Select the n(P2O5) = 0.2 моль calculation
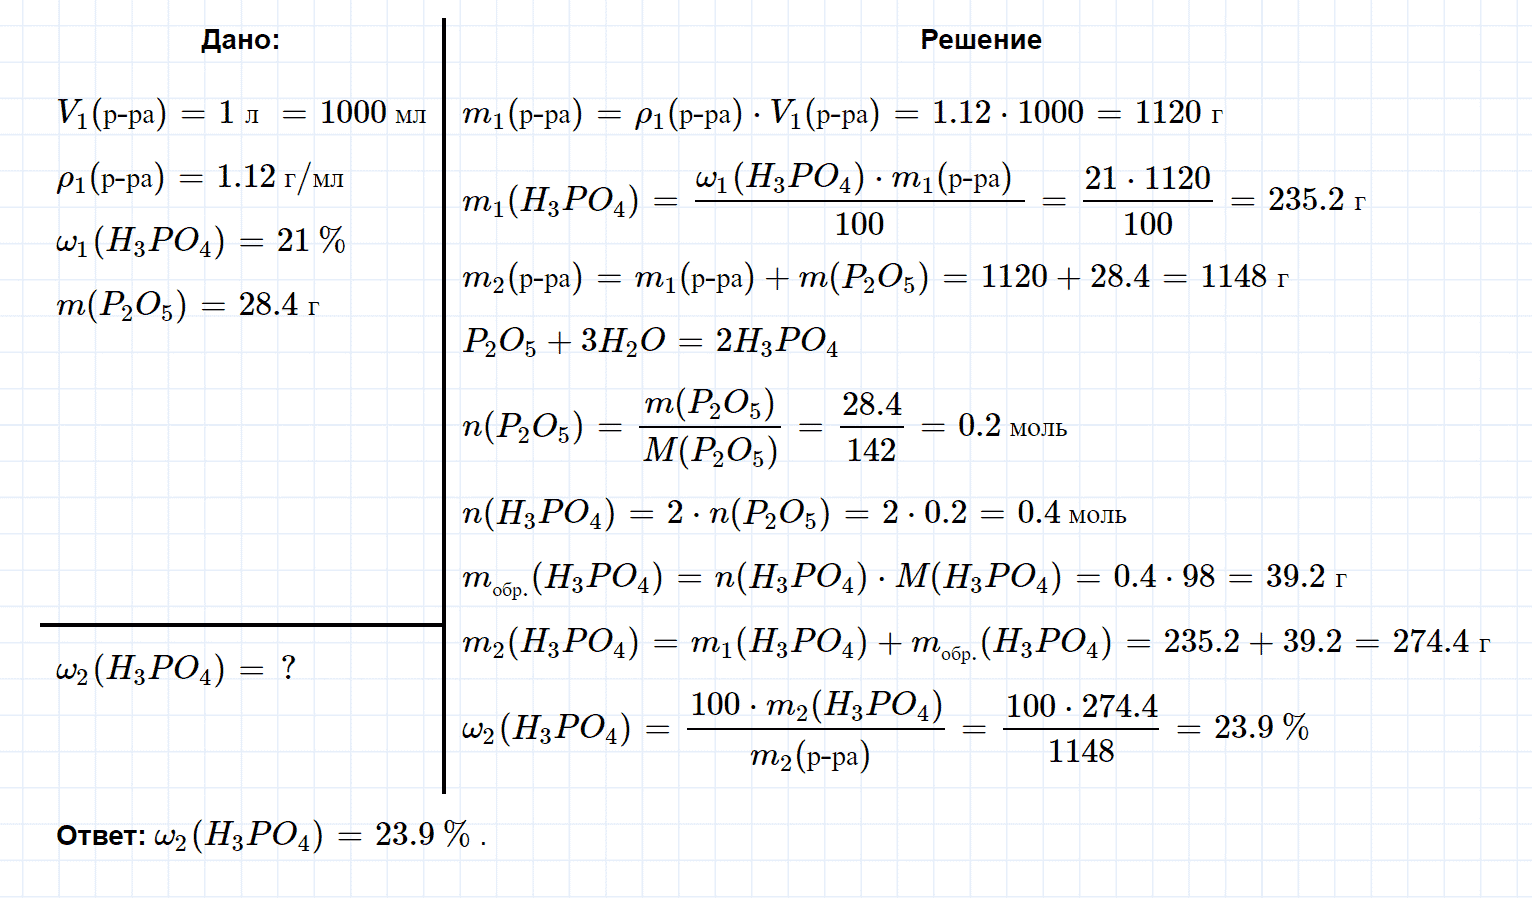1532x898 pixels. click(x=765, y=427)
